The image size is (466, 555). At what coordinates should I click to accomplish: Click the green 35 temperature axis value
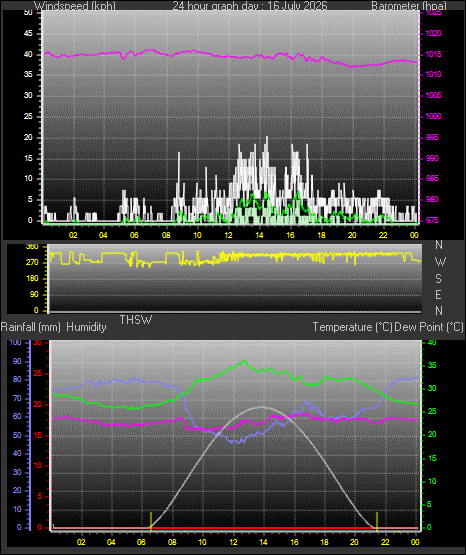pyautogui.click(x=432, y=365)
